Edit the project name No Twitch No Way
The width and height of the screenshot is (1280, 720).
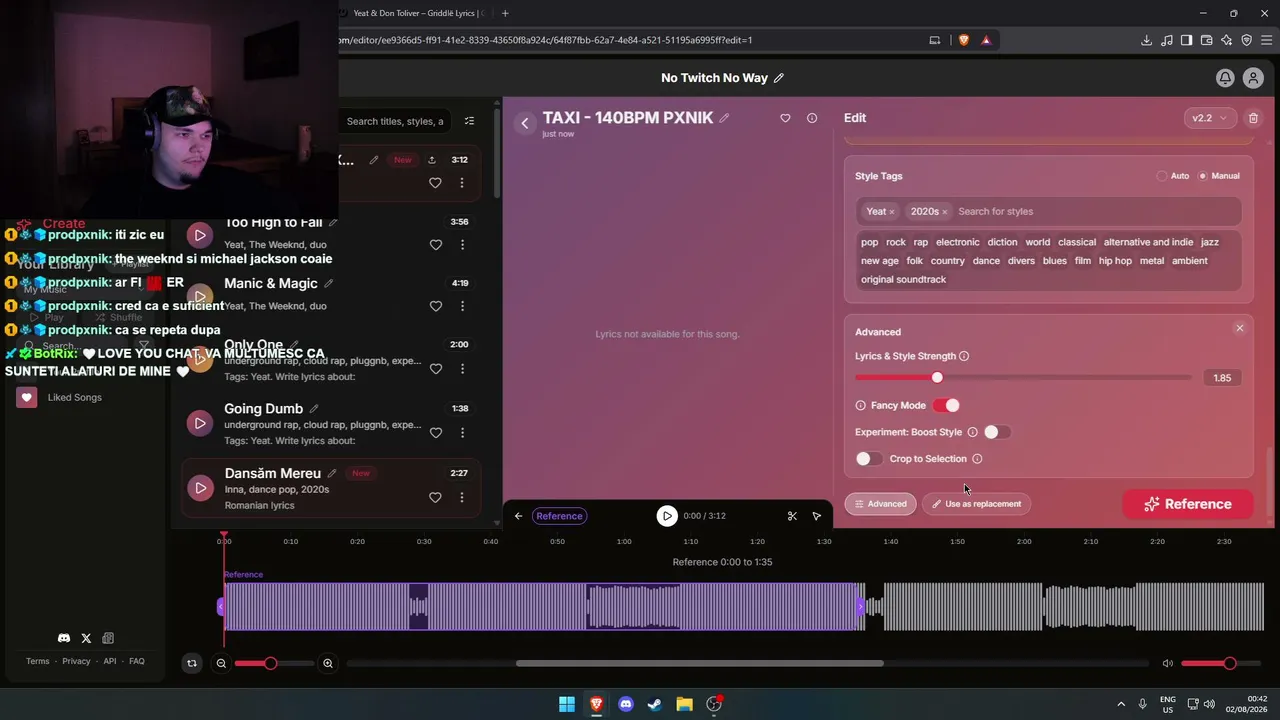779,78
